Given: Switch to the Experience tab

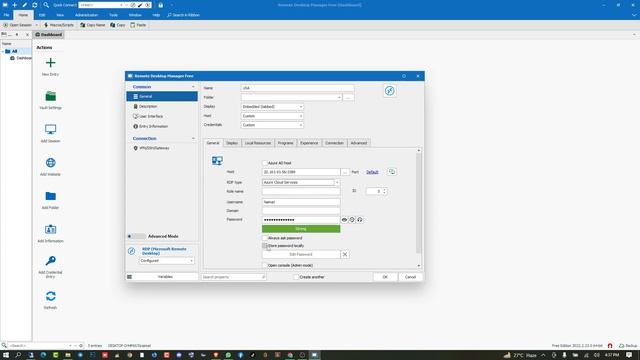Looking at the screenshot, I should [x=309, y=143].
